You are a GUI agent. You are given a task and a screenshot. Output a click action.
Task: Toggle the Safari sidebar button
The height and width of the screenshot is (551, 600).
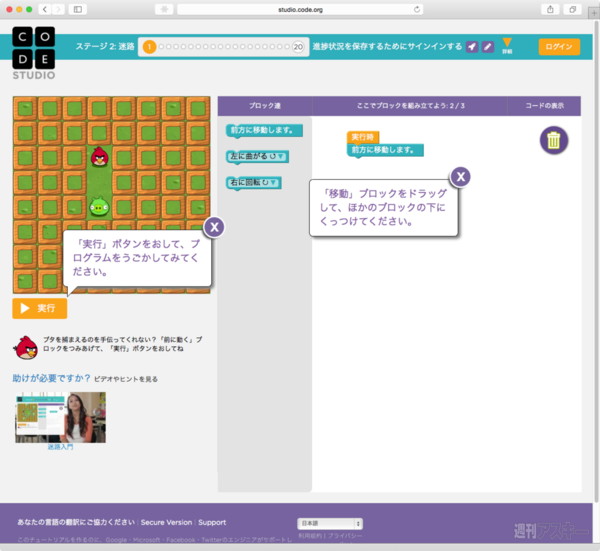click(x=78, y=9)
